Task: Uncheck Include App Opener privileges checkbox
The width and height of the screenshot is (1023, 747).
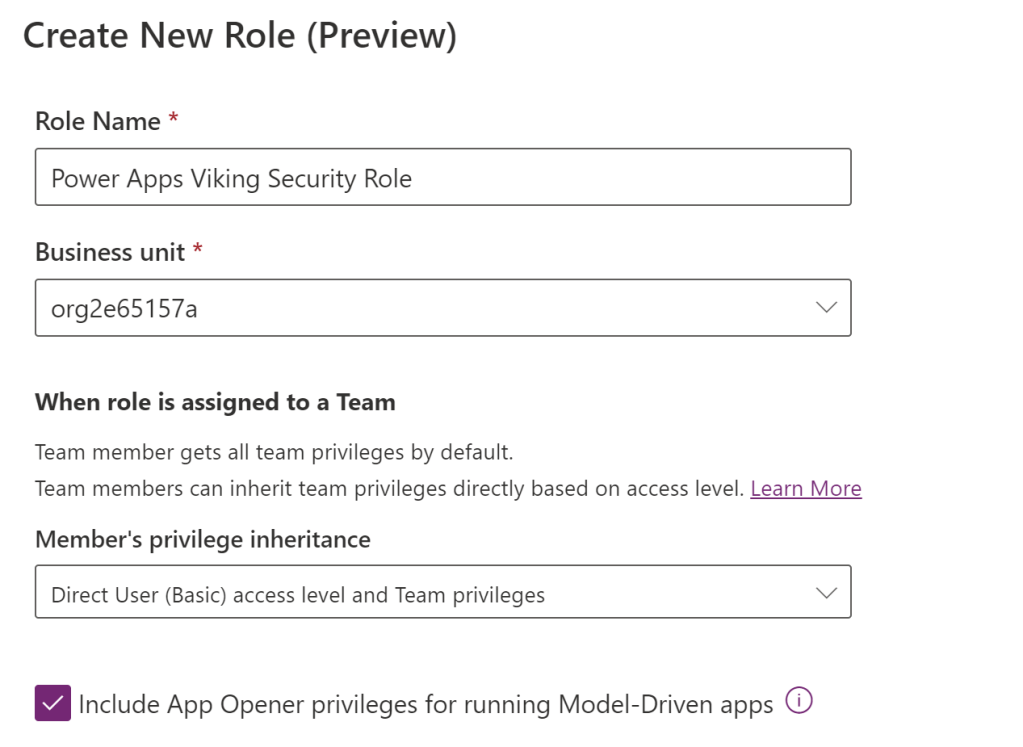Action: [52, 703]
